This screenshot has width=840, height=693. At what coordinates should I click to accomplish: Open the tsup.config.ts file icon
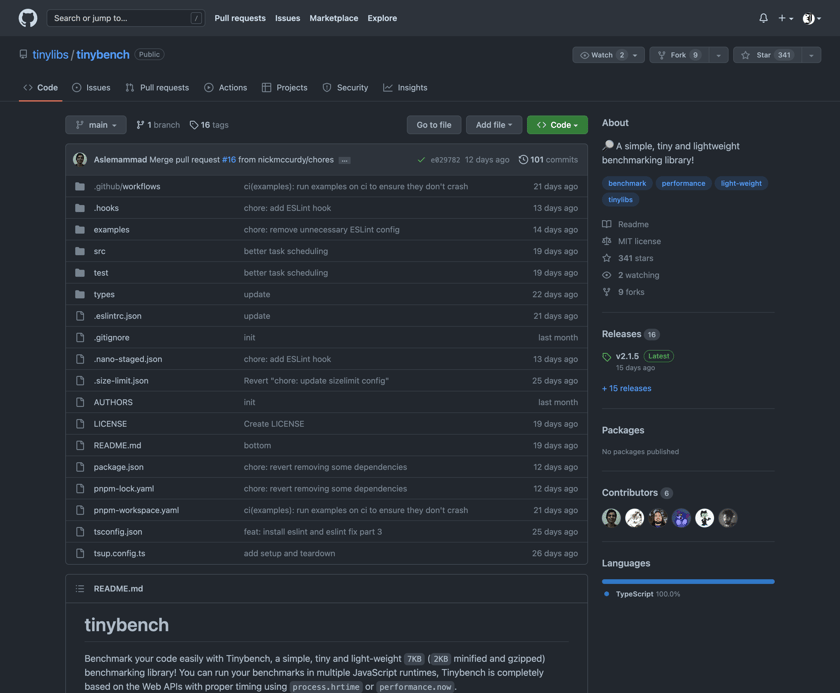pos(80,553)
